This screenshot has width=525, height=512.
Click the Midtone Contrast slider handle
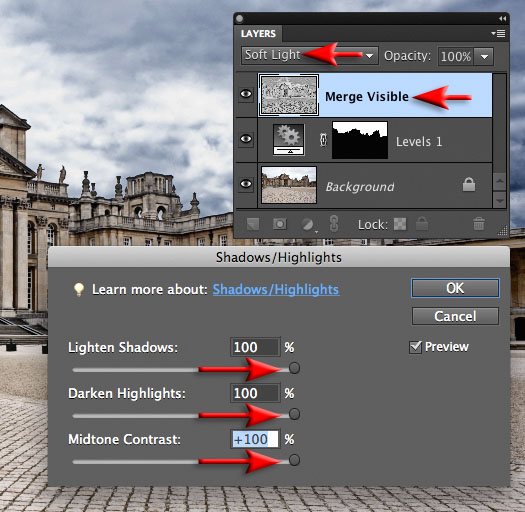tap(294, 460)
